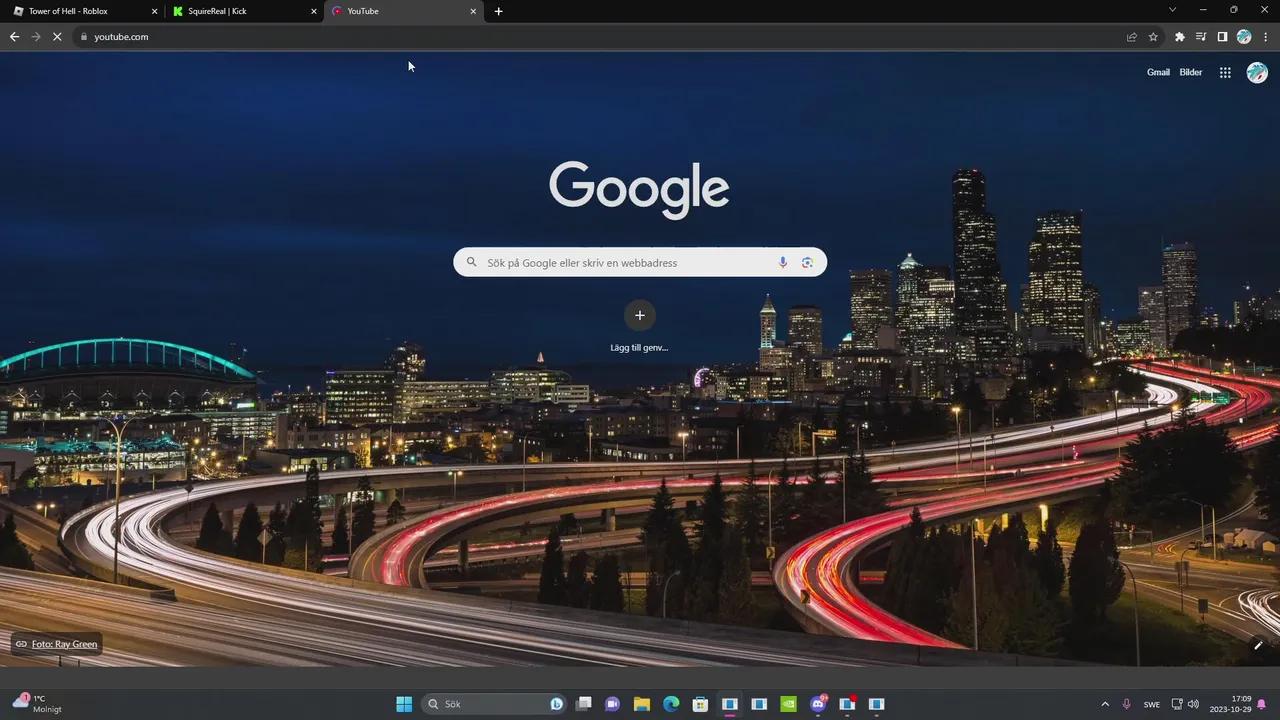This screenshot has height=720, width=1280.
Task: Go back with the browser back arrow
Action: coord(14,37)
